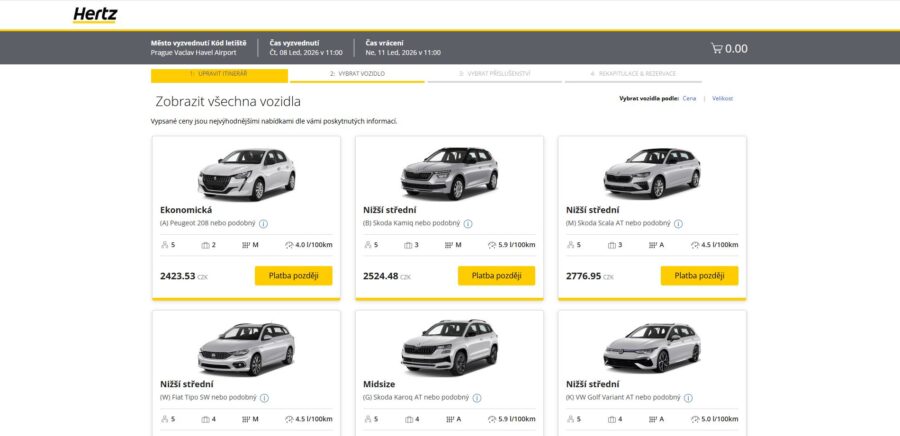900x436 pixels.
Task: Click passenger icon on Peugeot 208 card
Action: 164,245
